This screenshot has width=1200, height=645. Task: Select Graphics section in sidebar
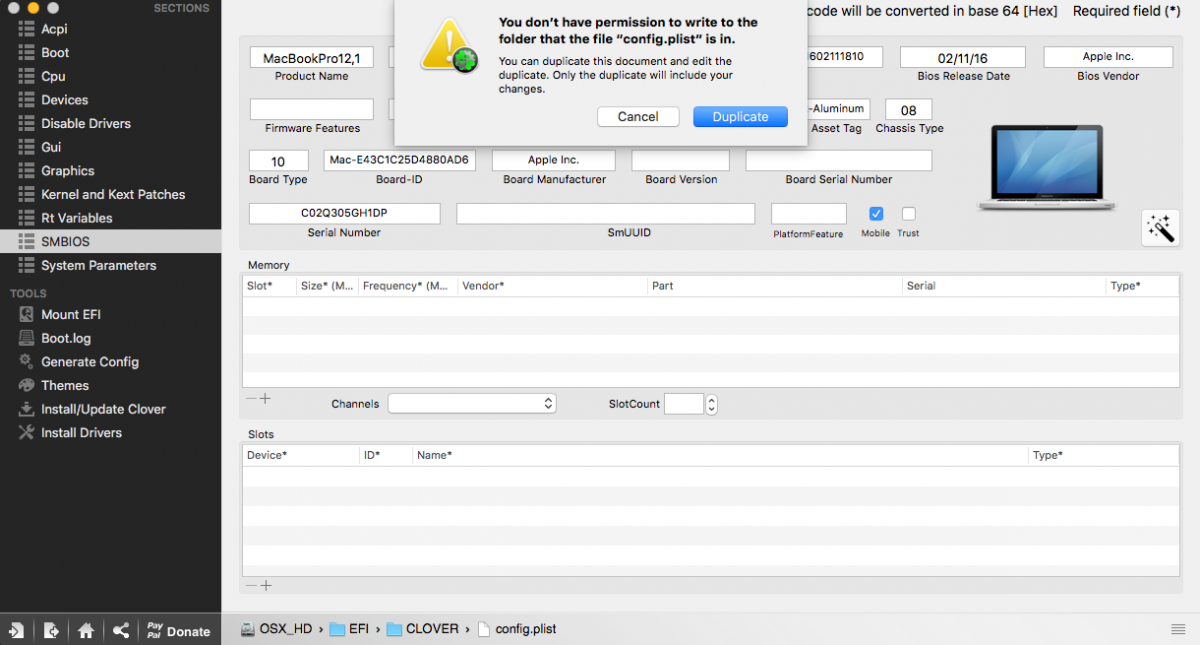pos(67,171)
